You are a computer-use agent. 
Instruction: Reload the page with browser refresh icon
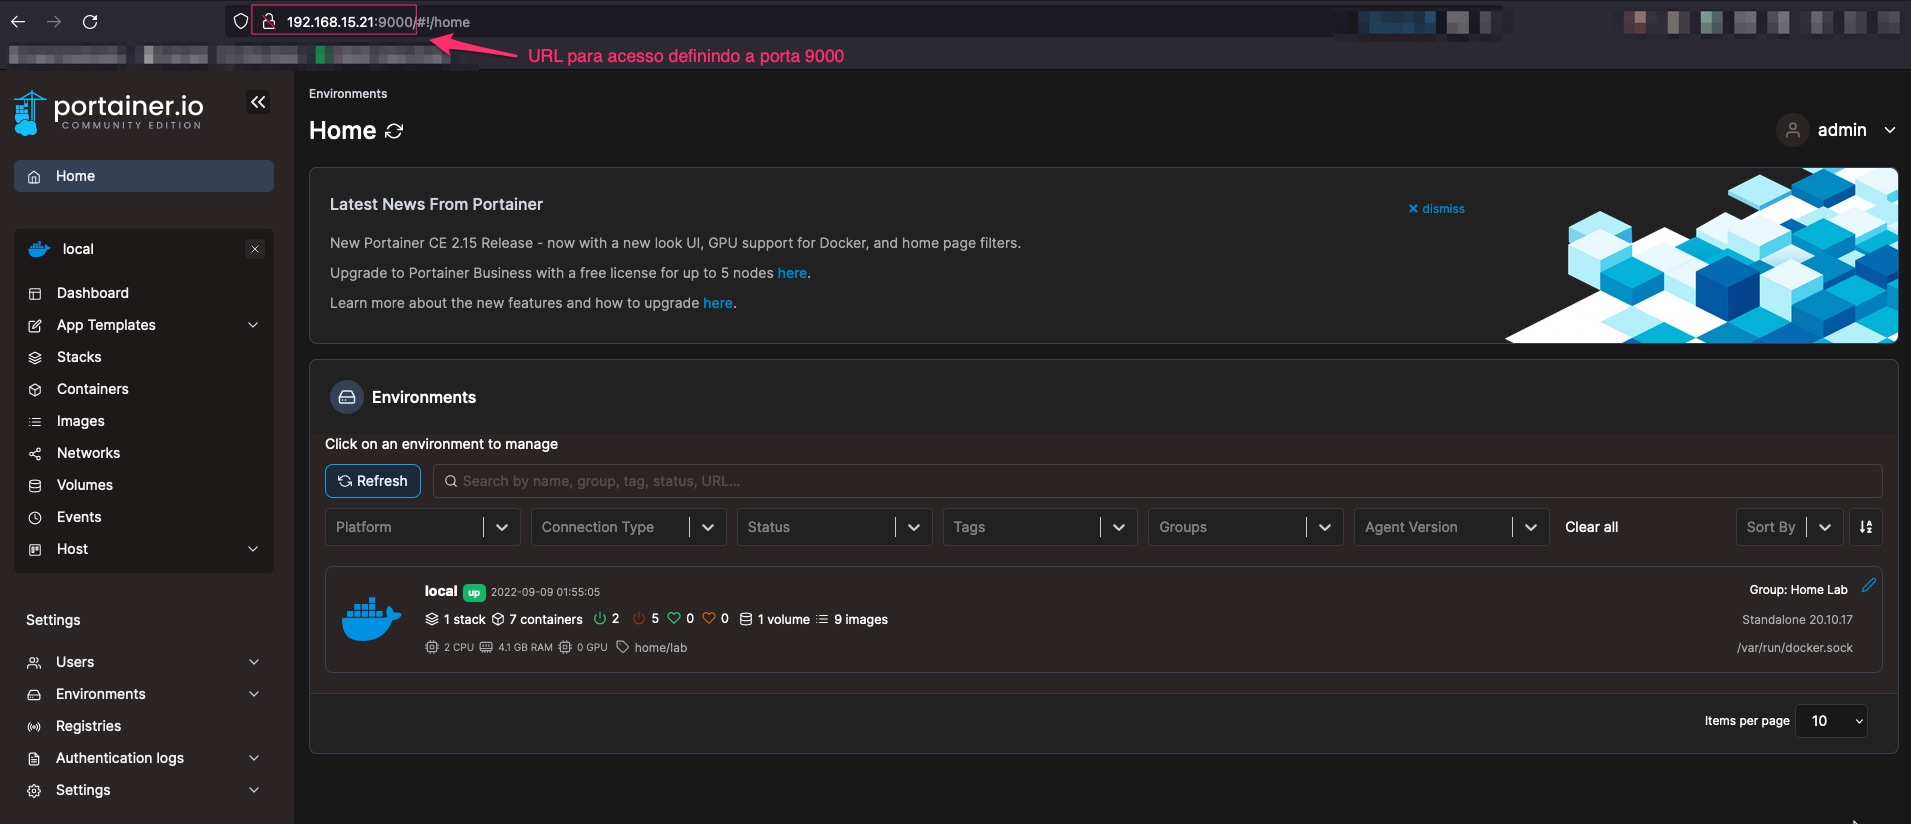90,21
